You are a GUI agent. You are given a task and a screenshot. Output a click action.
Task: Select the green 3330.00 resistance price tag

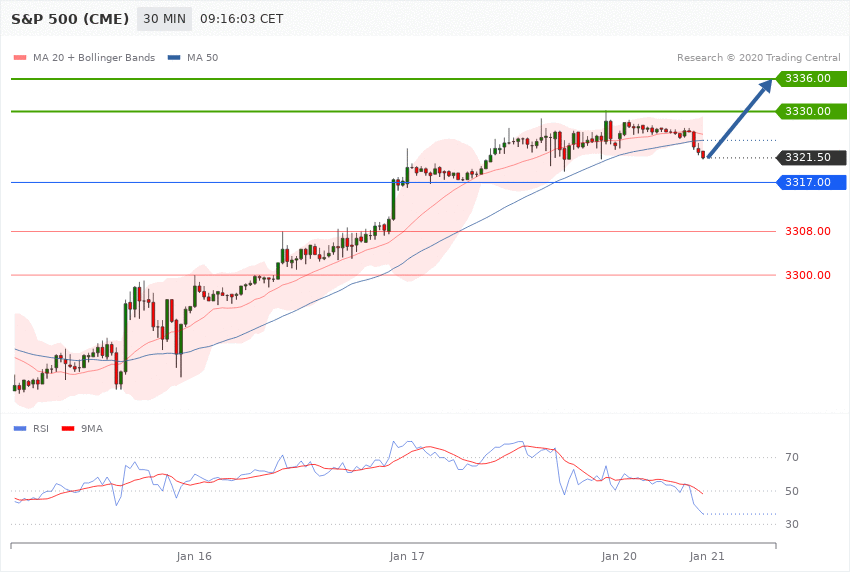(x=811, y=111)
